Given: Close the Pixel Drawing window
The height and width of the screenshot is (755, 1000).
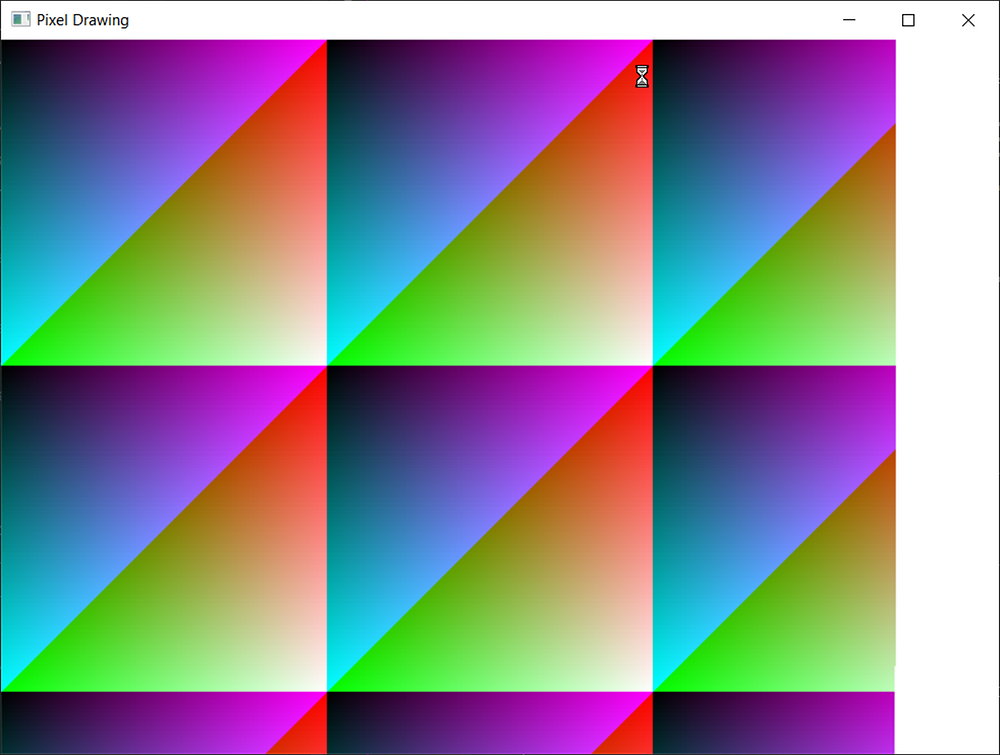Looking at the screenshot, I should pyautogui.click(x=968, y=20).
